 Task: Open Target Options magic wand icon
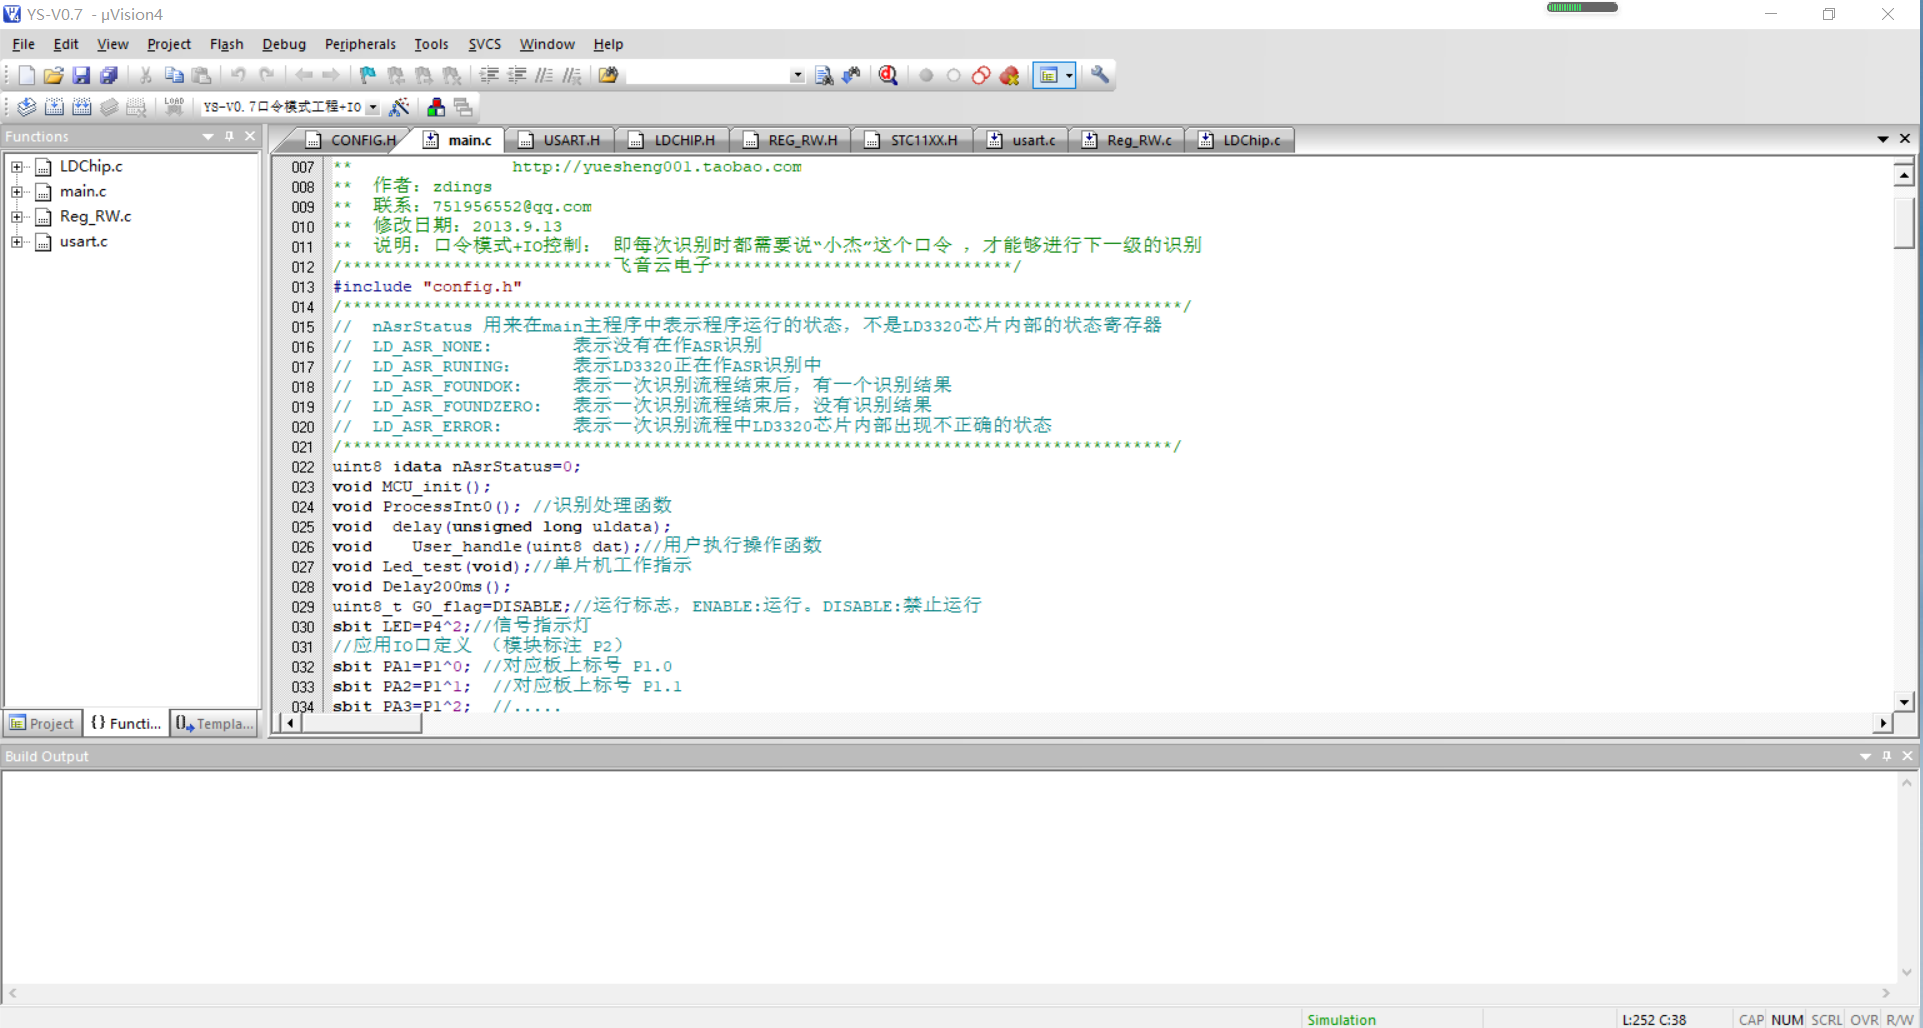tap(399, 106)
